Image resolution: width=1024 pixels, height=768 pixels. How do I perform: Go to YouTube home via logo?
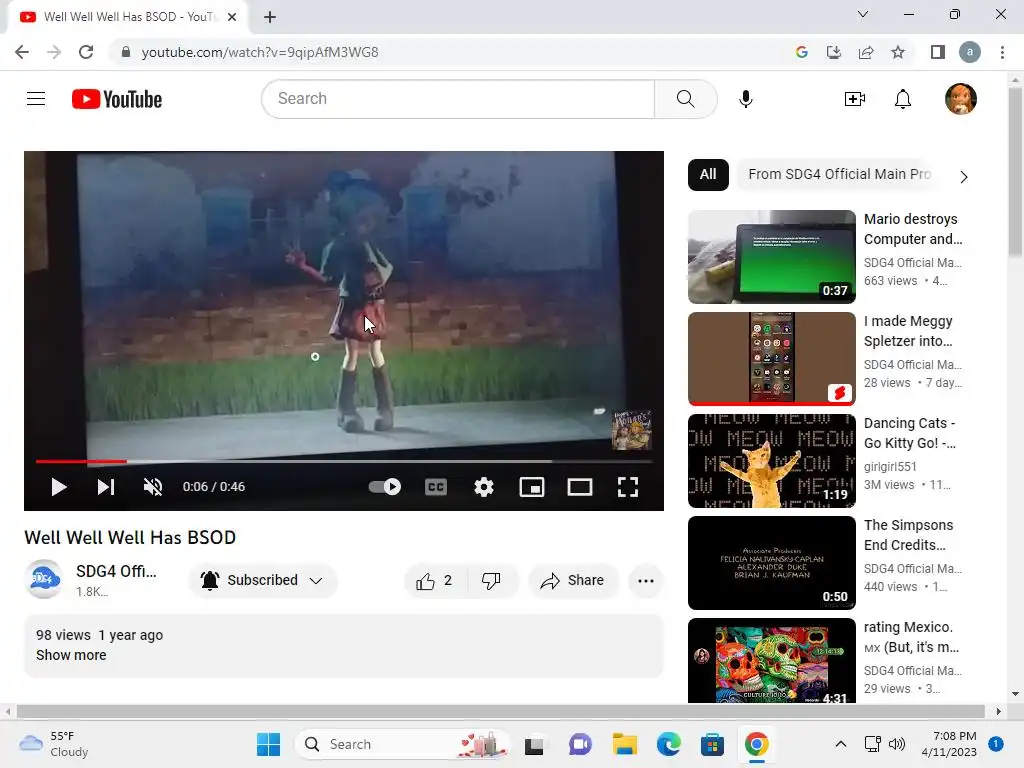117,99
